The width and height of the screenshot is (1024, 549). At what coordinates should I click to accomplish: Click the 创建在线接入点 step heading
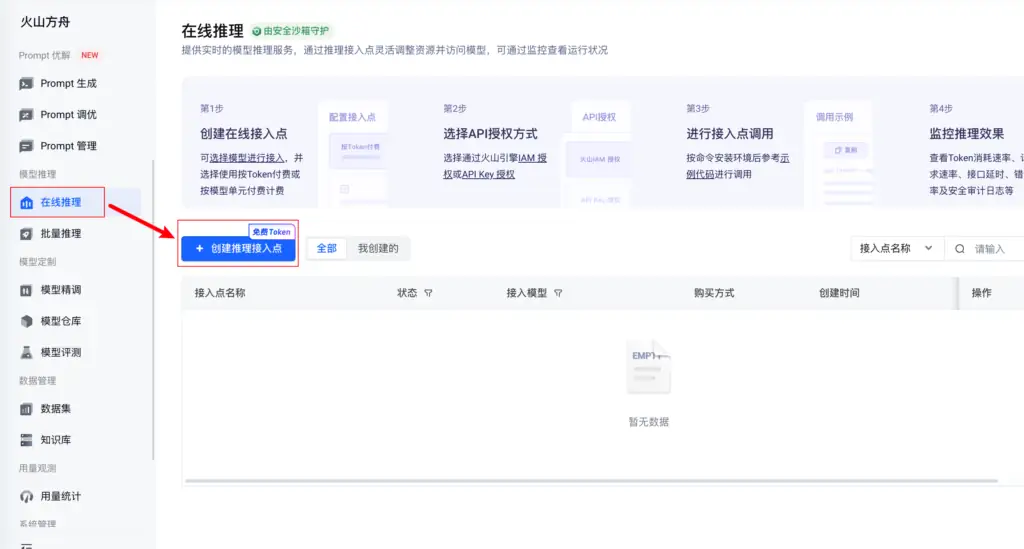coord(244,134)
